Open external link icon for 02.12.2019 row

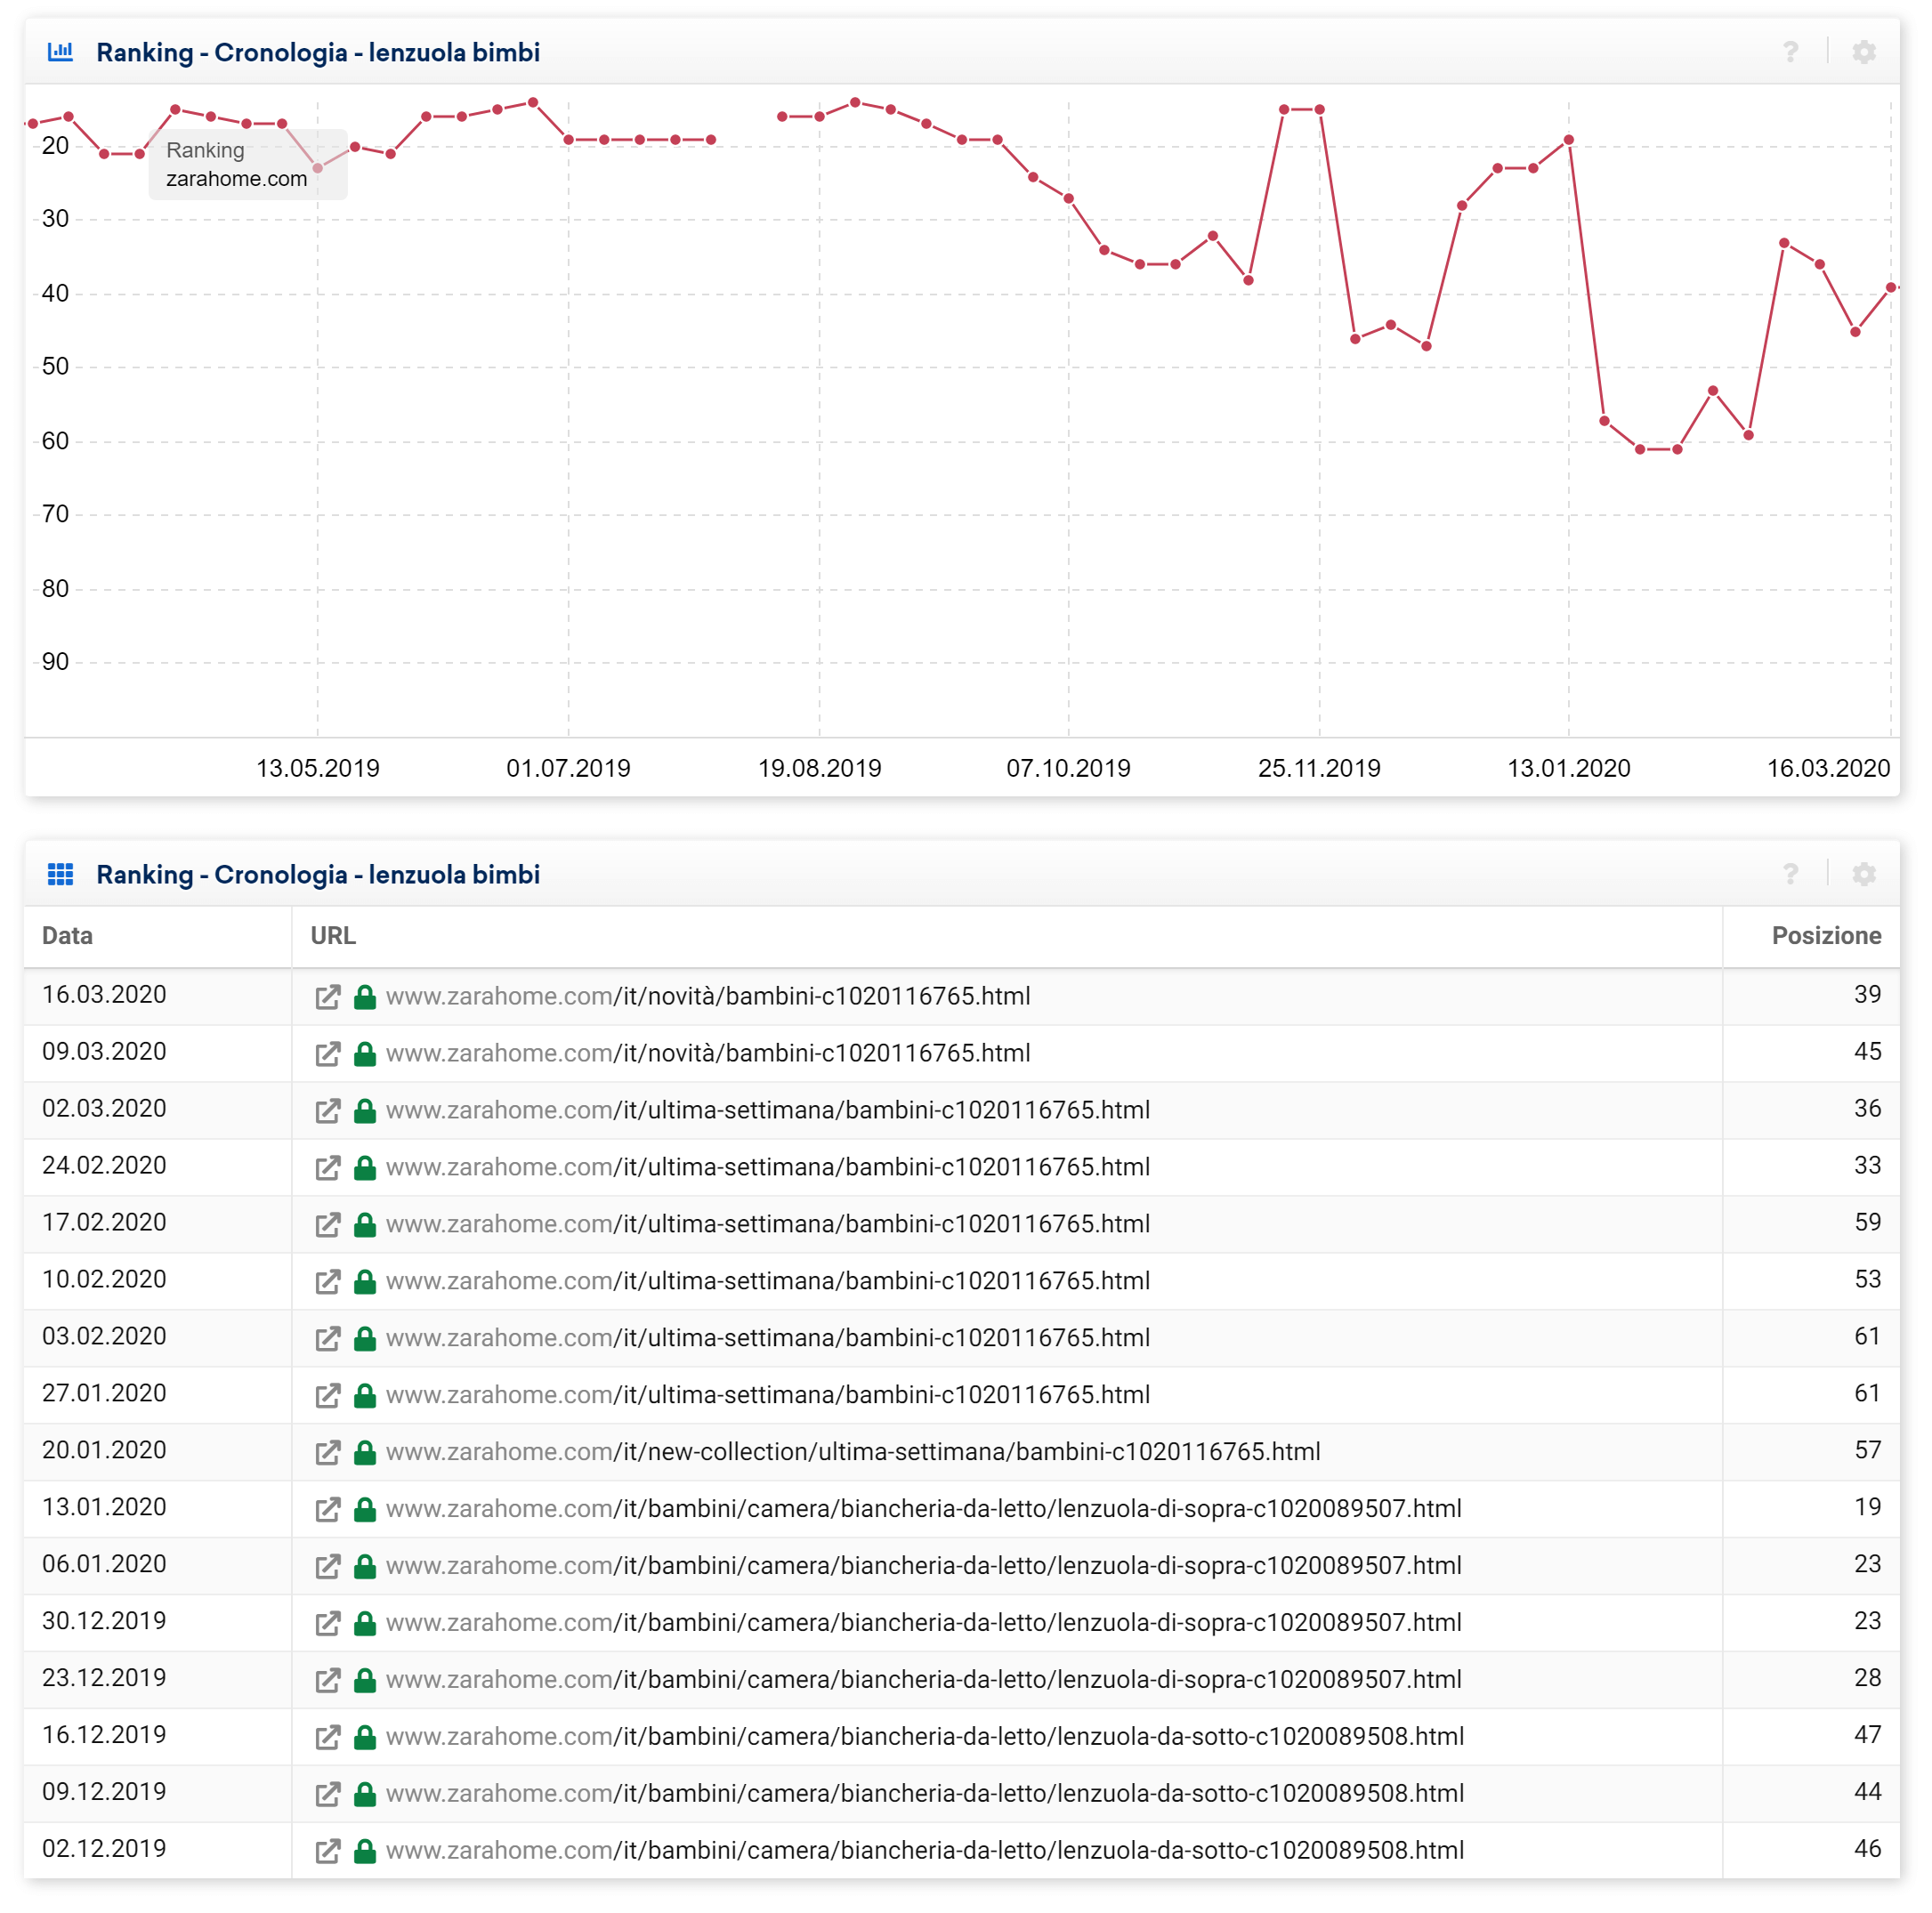click(328, 1851)
